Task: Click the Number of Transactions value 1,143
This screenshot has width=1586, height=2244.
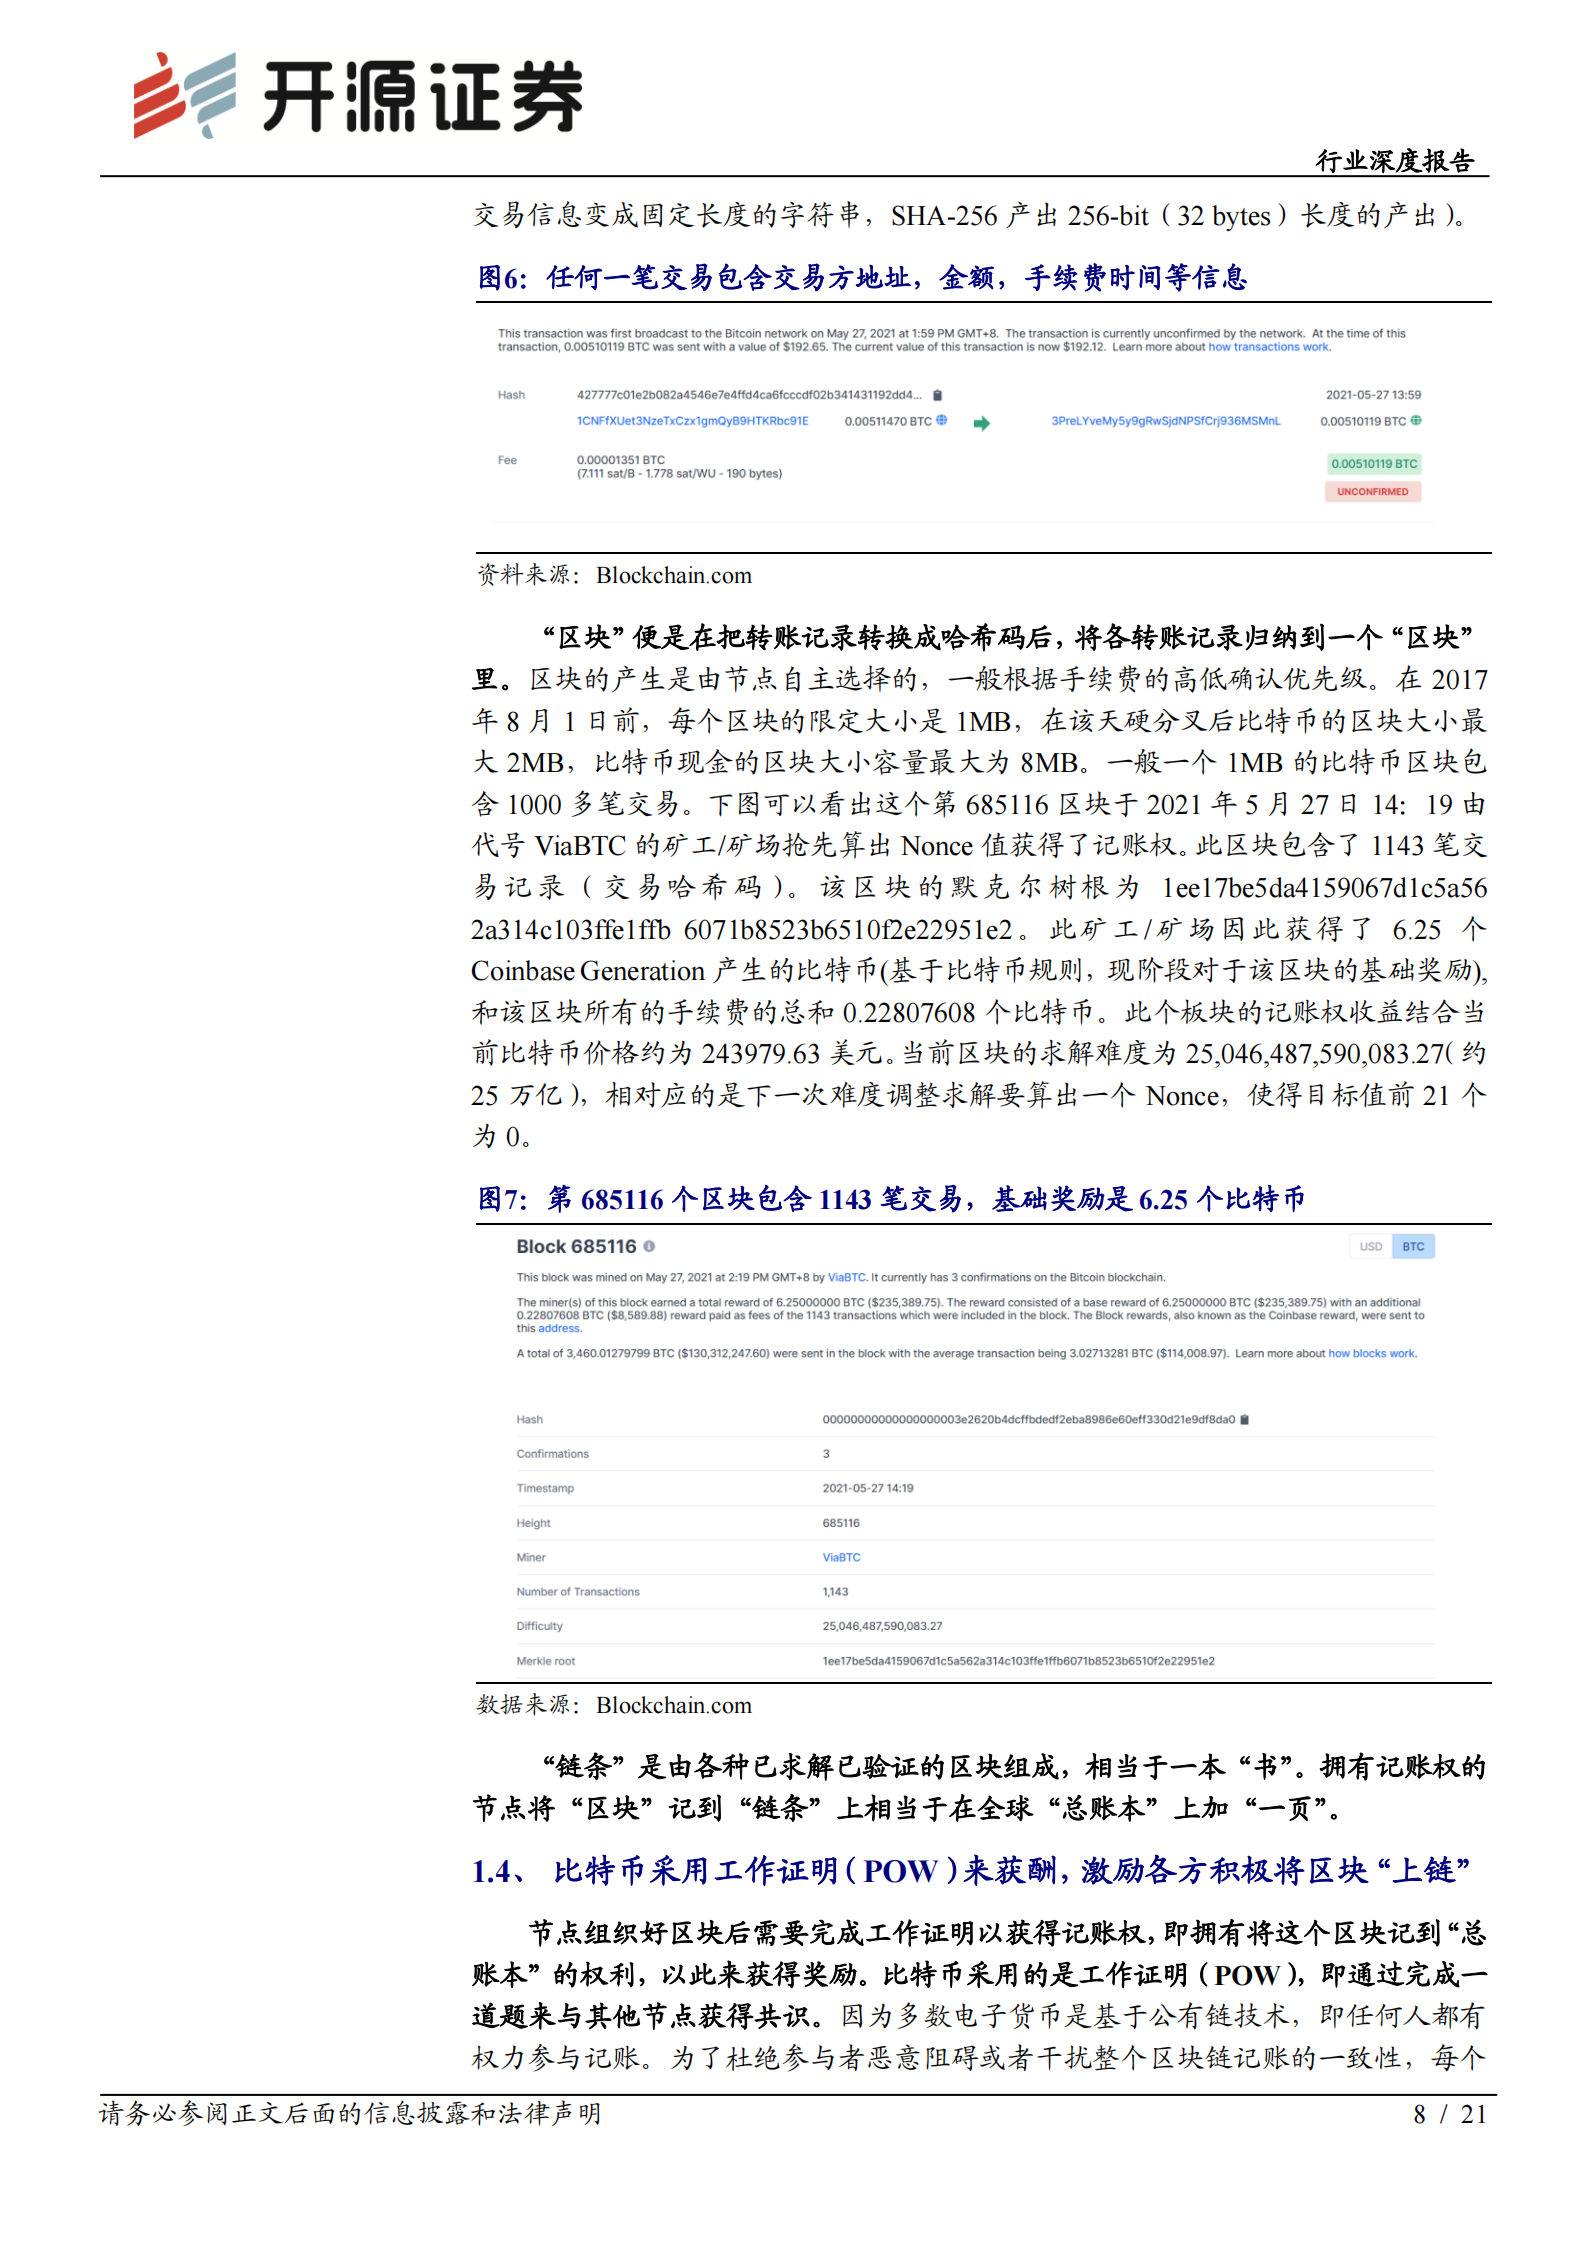Action: tap(835, 1592)
